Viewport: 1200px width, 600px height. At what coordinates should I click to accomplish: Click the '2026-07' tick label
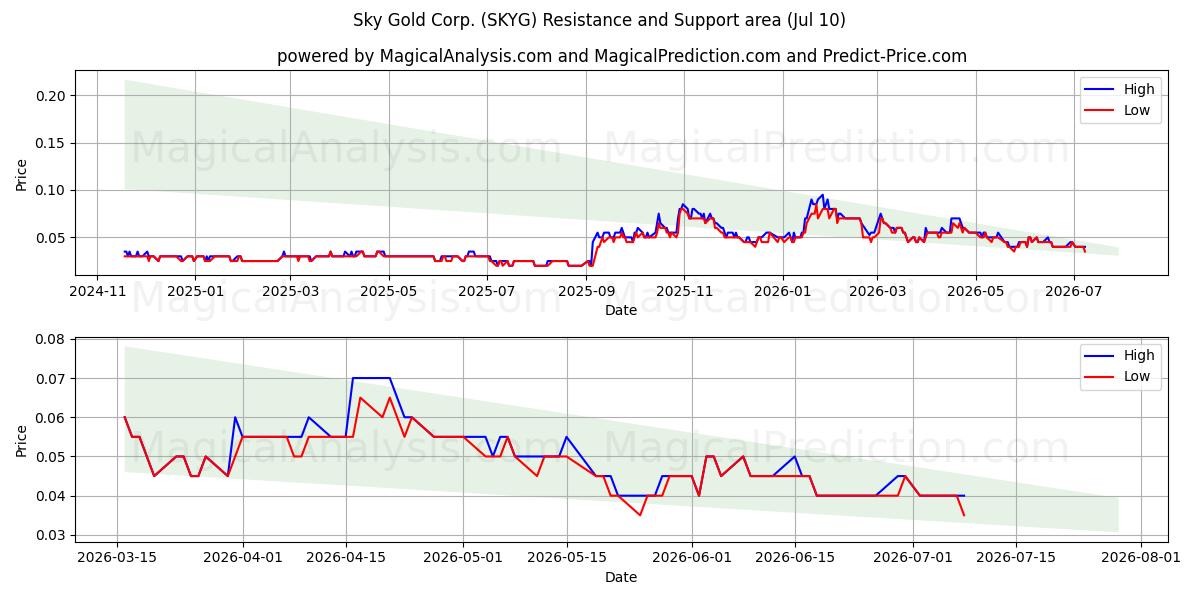pyautogui.click(x=1073, y=291)
